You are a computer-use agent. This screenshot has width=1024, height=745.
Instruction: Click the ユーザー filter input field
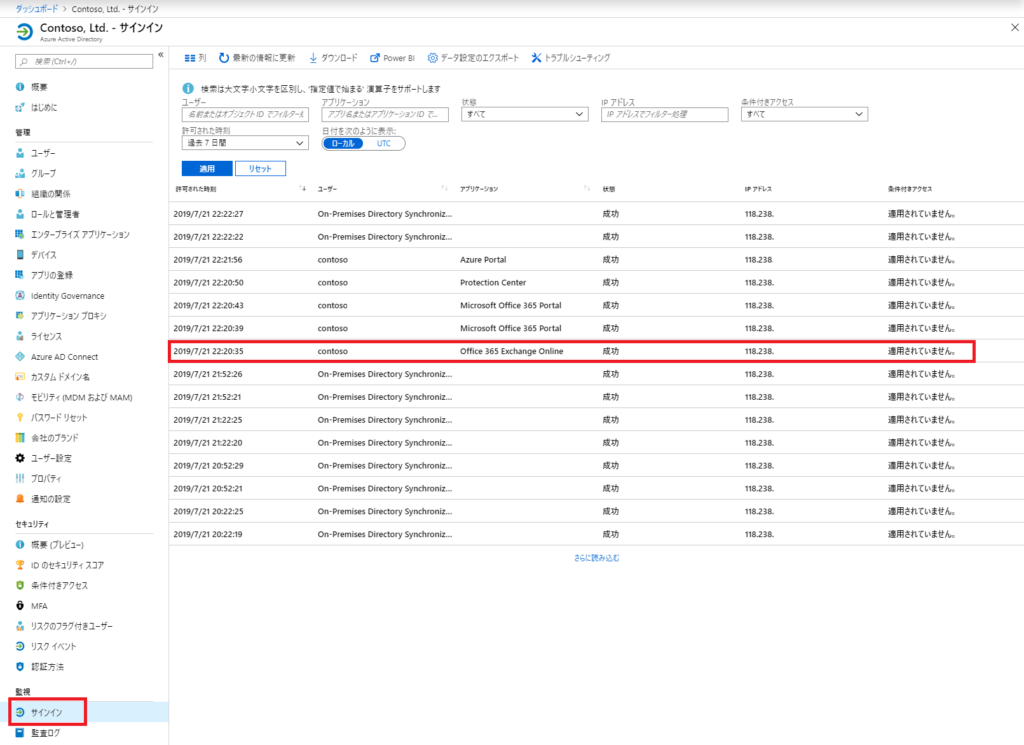click(x=245, y=114)
